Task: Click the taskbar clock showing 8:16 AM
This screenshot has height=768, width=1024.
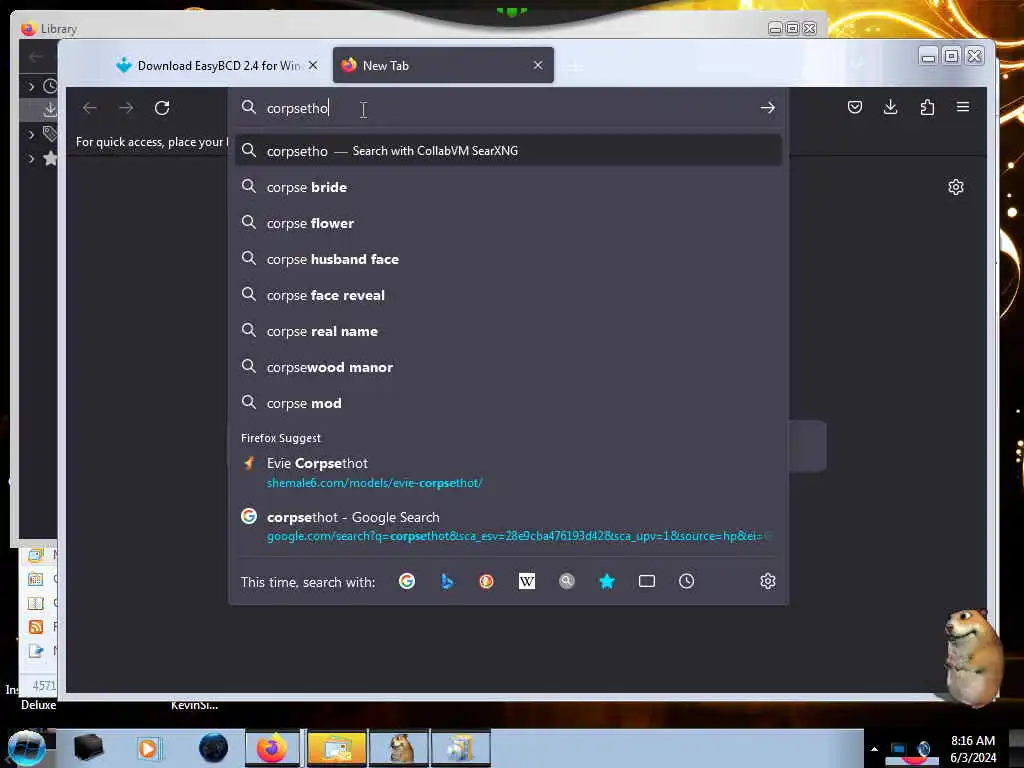Action: click(x=972, y=749)
